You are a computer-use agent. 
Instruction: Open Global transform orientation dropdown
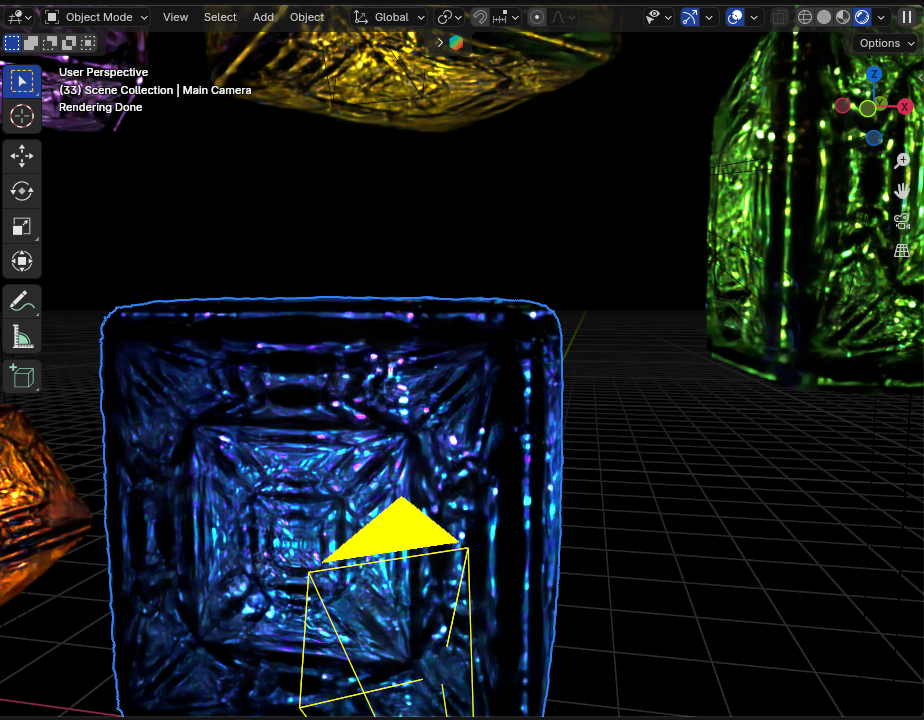[x=389, y=17]
